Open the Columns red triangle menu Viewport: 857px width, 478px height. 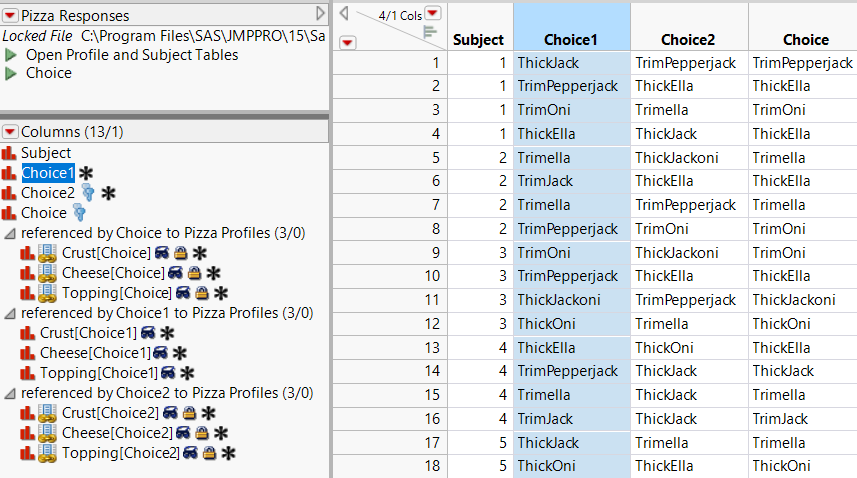pos(10,132)
